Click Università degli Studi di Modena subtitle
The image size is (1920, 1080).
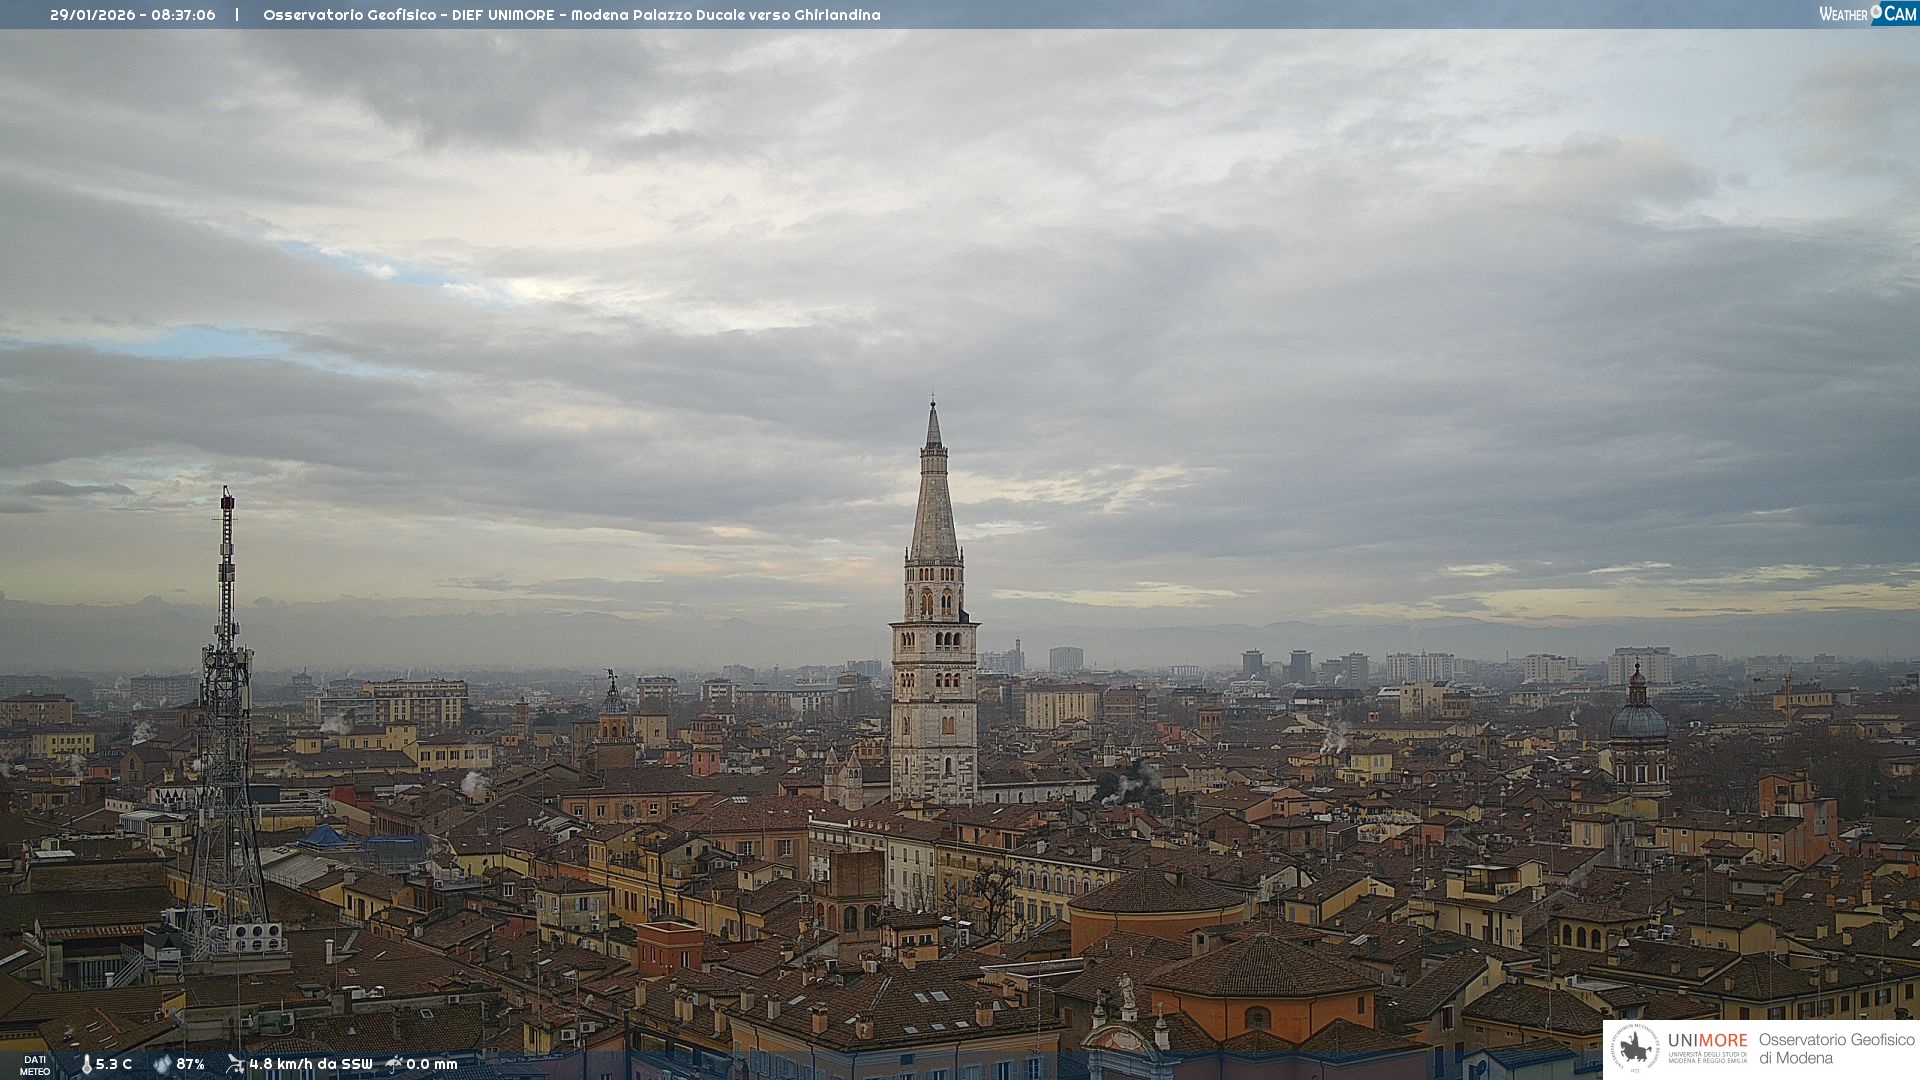pyautogui.click(x=1707, y=1057)
